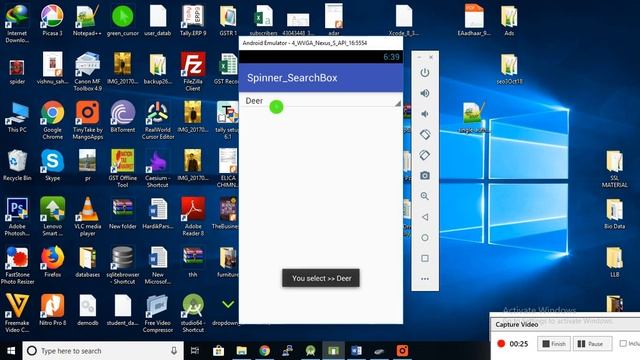This screenshot has width=640, height=360.
Task: Select the Recycle Bin
Action: click(17, 165)
